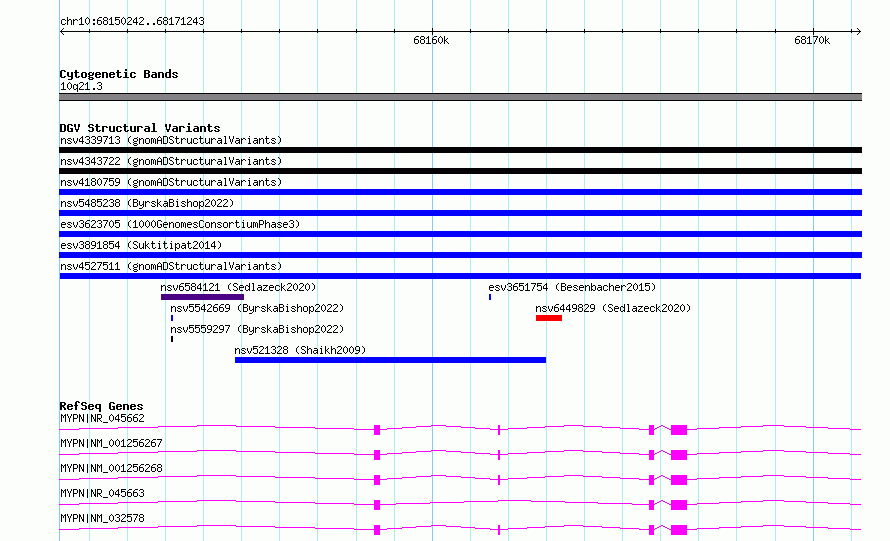Screen dimensions: 890x541
Task: Open the MYPN|NM_032578 transcript label
Action: coord(102,518)
